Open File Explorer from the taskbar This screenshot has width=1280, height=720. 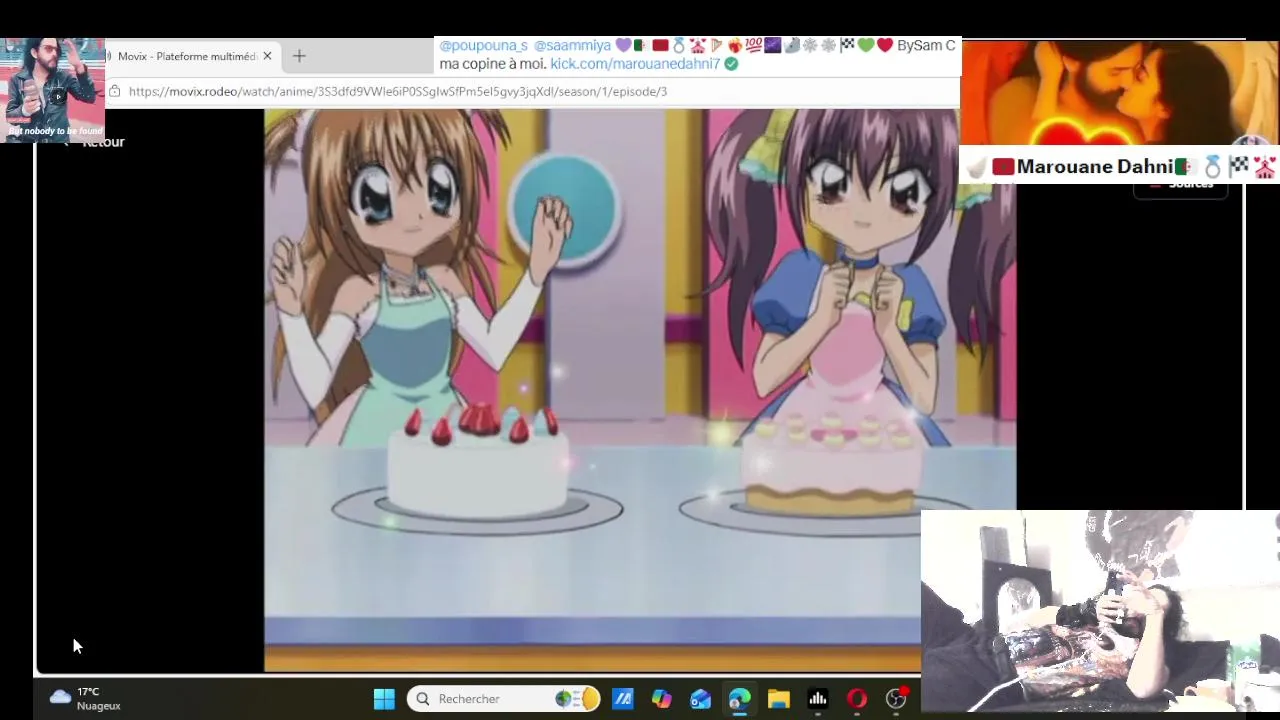779,699
